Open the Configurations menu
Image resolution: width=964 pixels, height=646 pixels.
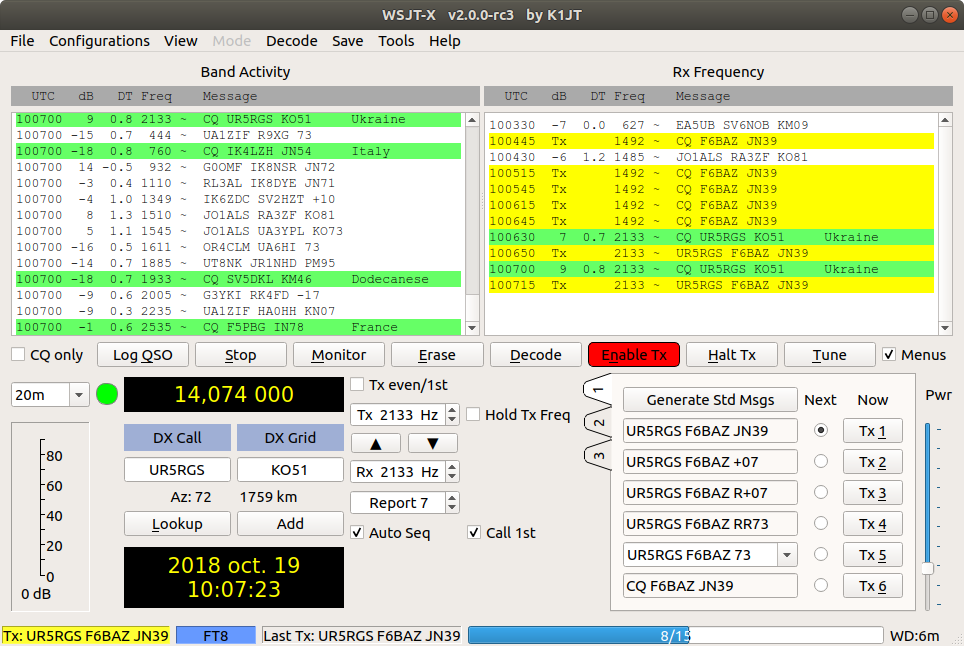click(x=99, y=41)
